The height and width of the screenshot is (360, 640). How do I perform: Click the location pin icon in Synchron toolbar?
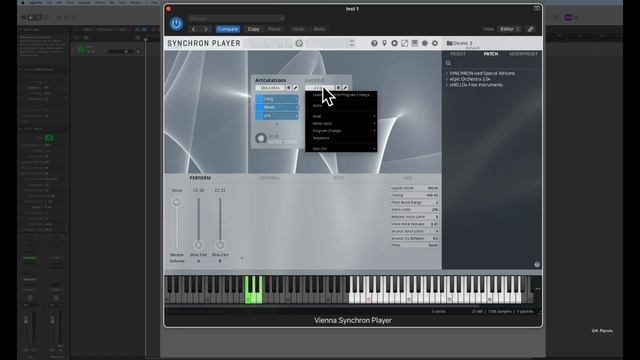[384, 43]
